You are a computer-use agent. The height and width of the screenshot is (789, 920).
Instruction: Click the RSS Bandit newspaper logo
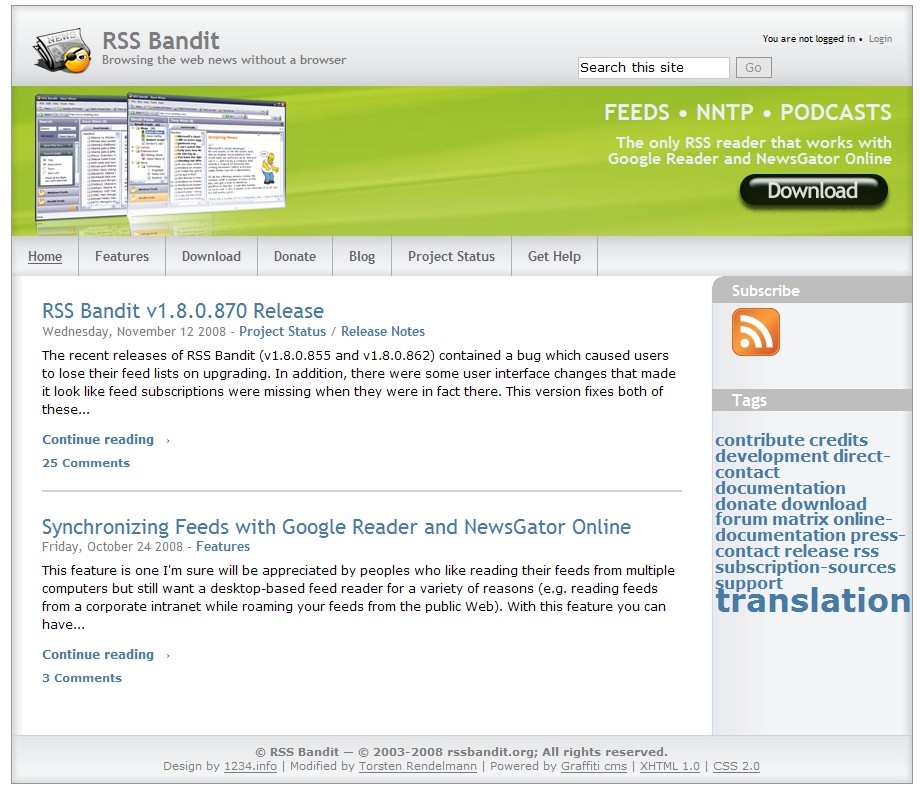pos(62,51)
